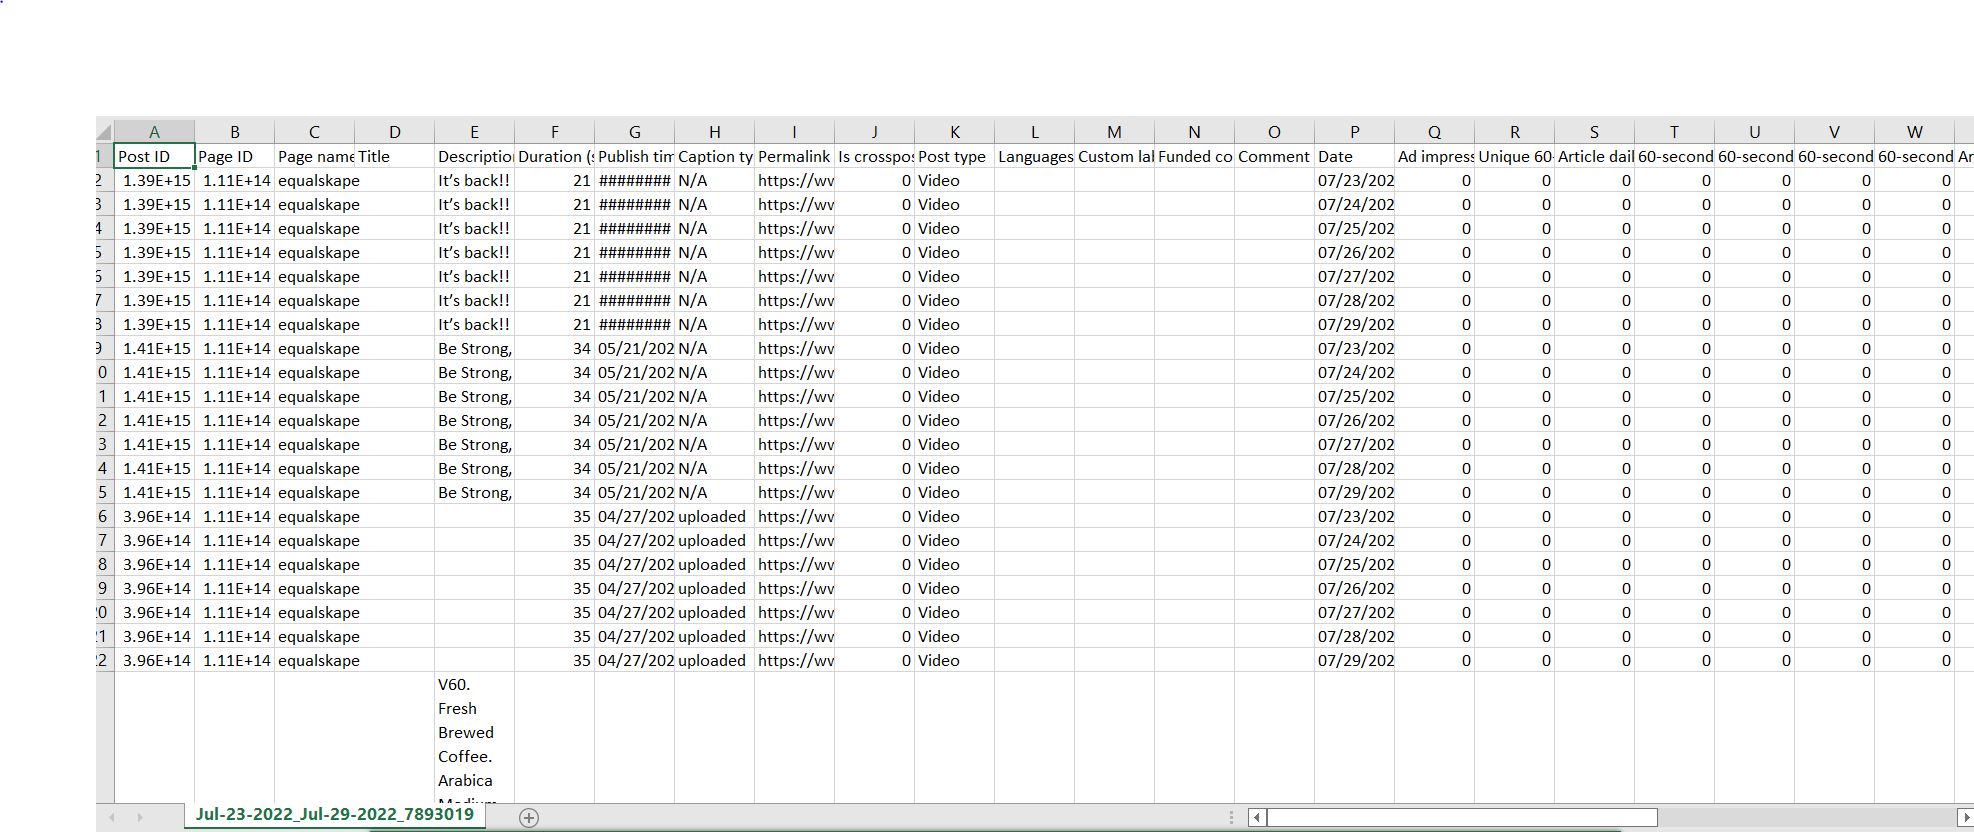Viewport: 1974px width, 832px height.
Task: Select column W header
Action: tap(1914, 132)
